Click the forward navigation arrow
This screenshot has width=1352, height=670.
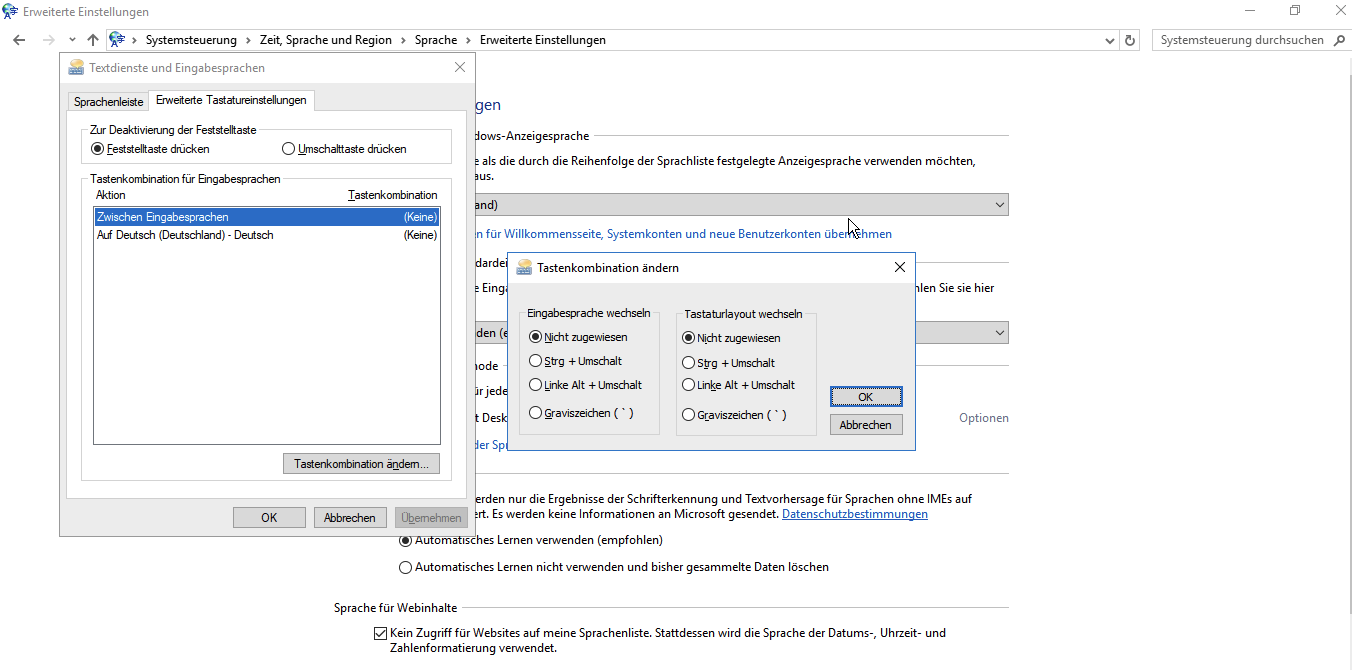pos(48,40)
